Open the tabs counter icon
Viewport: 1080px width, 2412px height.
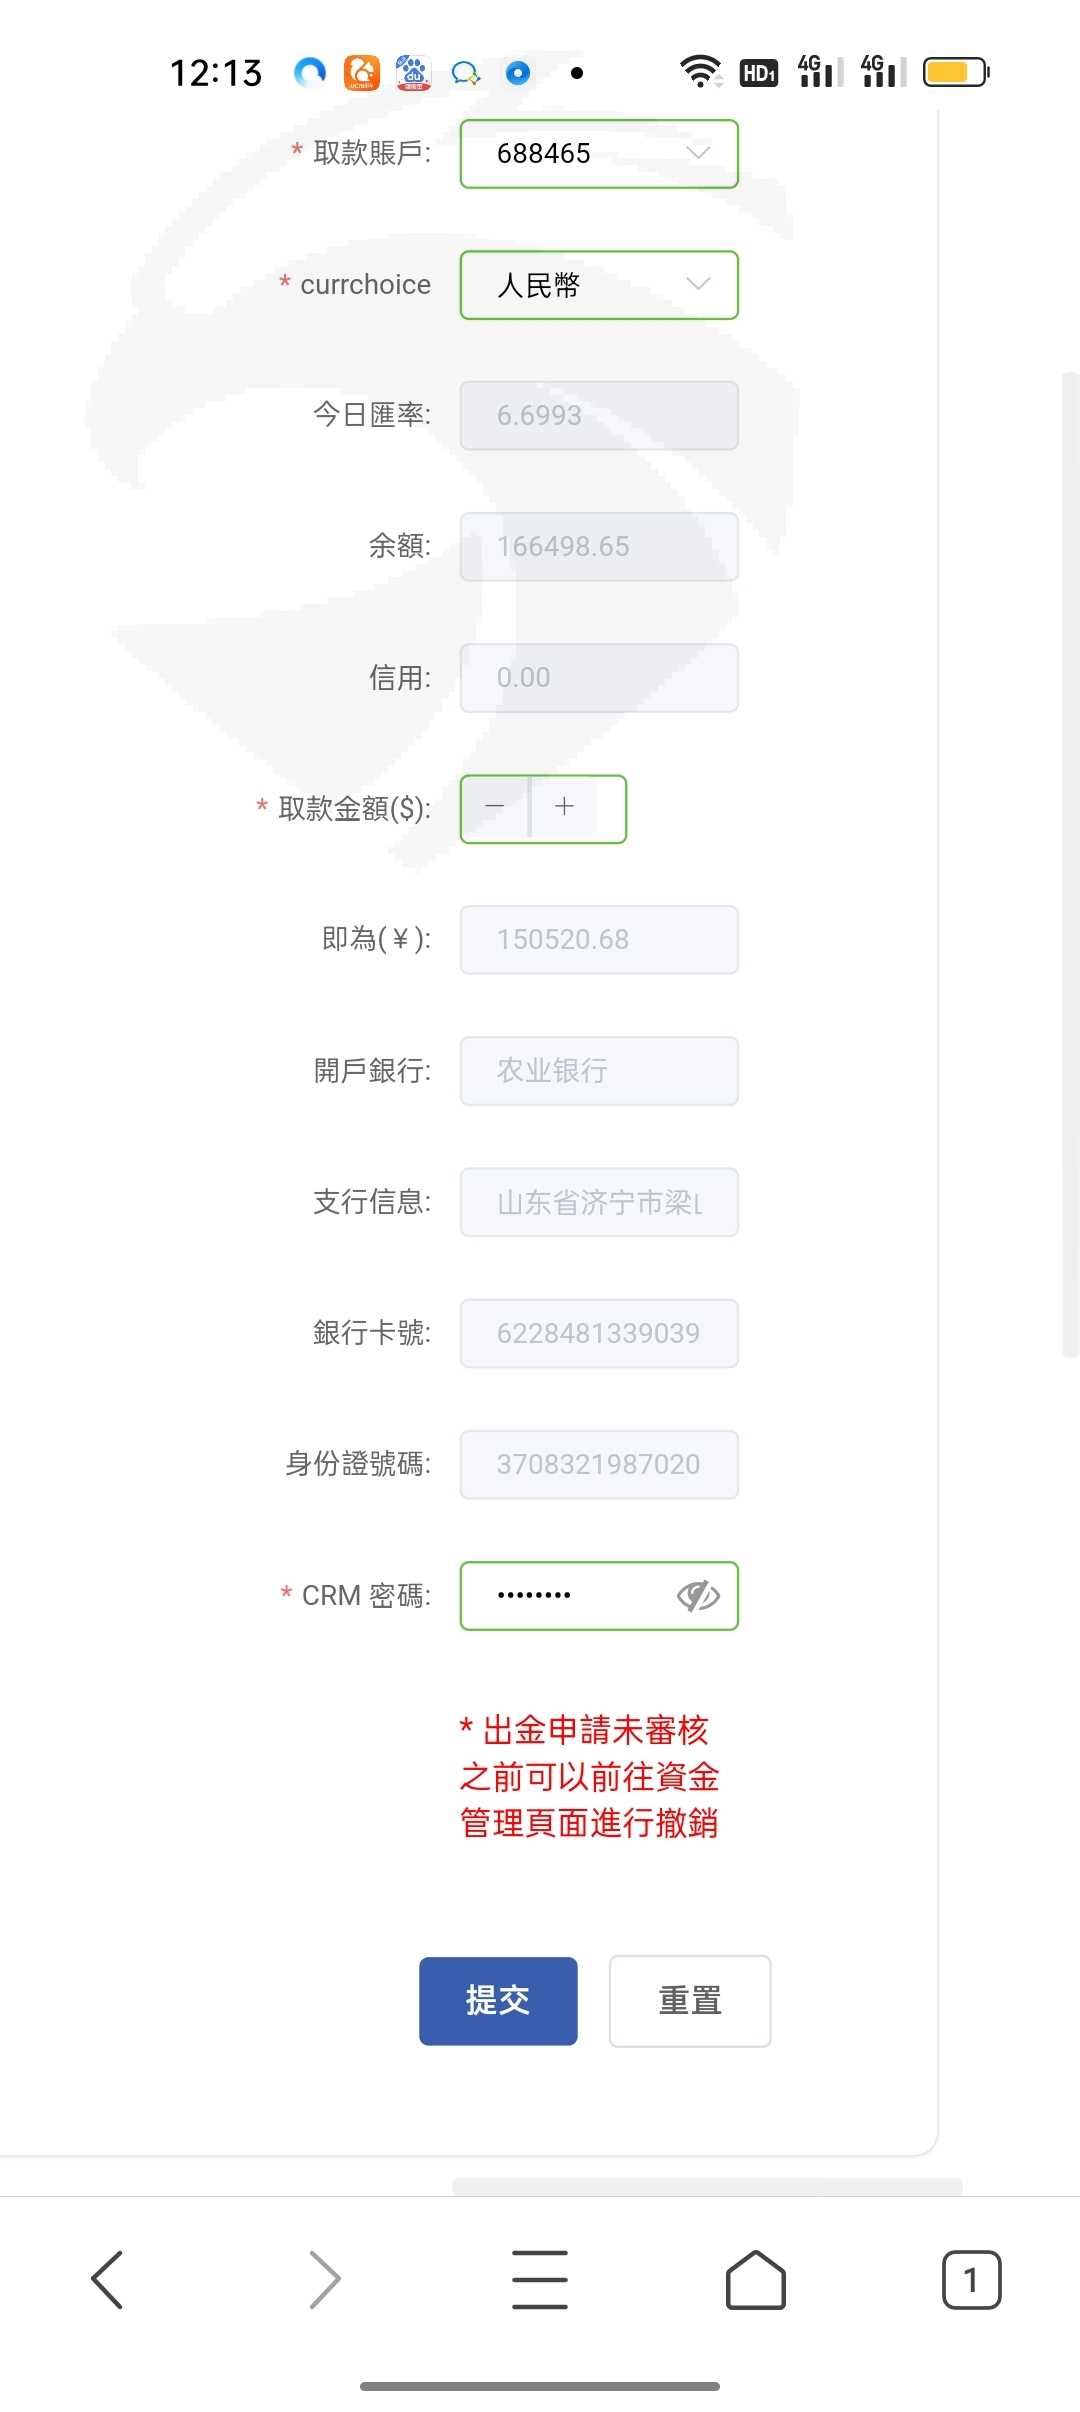[x=971, y=2280]
